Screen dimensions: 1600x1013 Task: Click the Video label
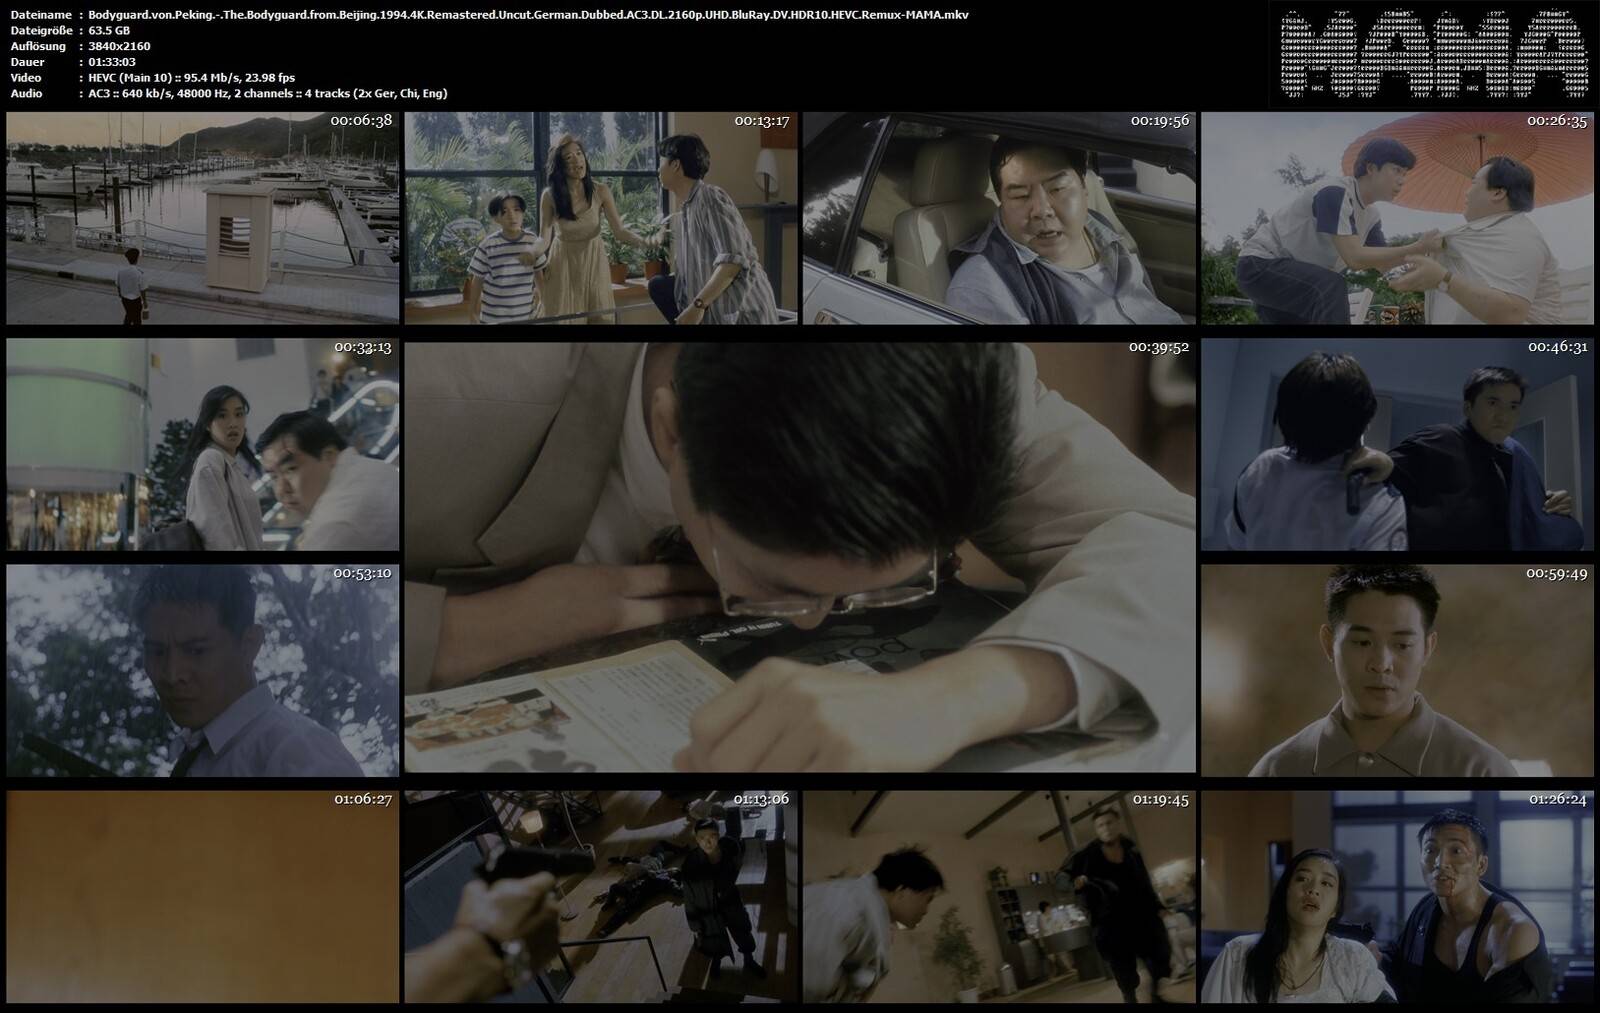(26, 77)
